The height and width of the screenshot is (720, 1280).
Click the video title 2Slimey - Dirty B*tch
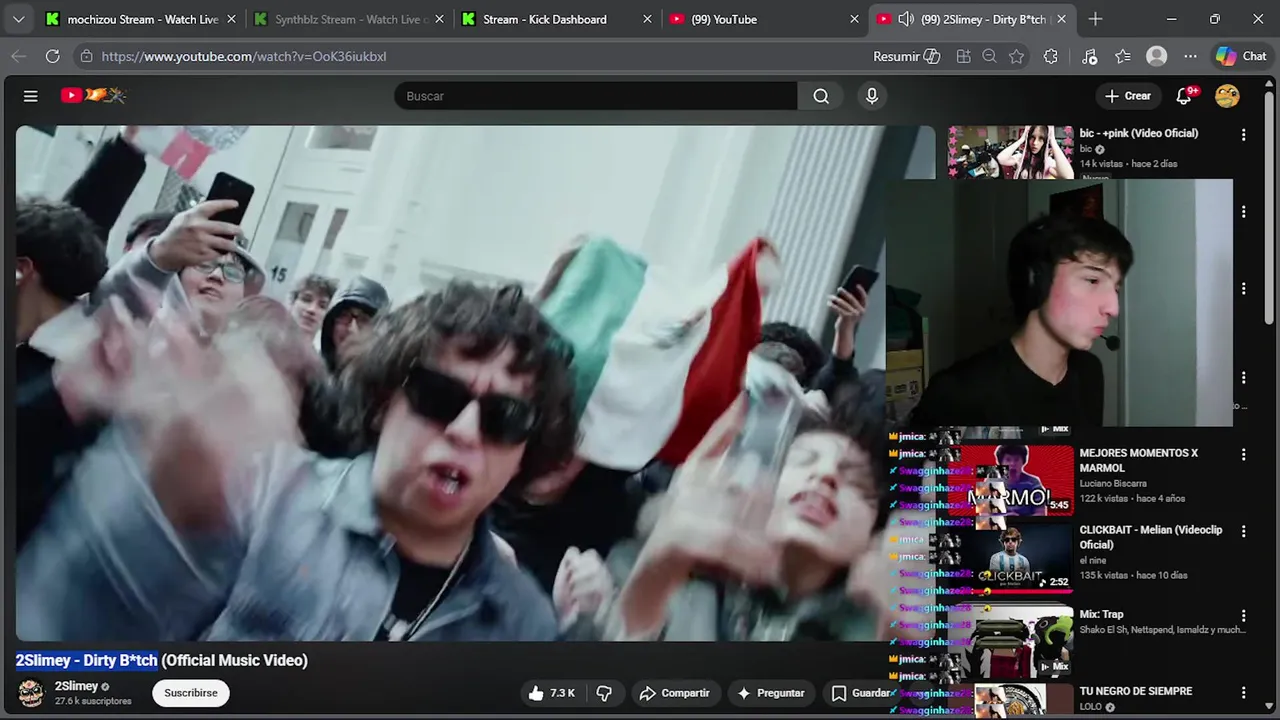[162, 660]
